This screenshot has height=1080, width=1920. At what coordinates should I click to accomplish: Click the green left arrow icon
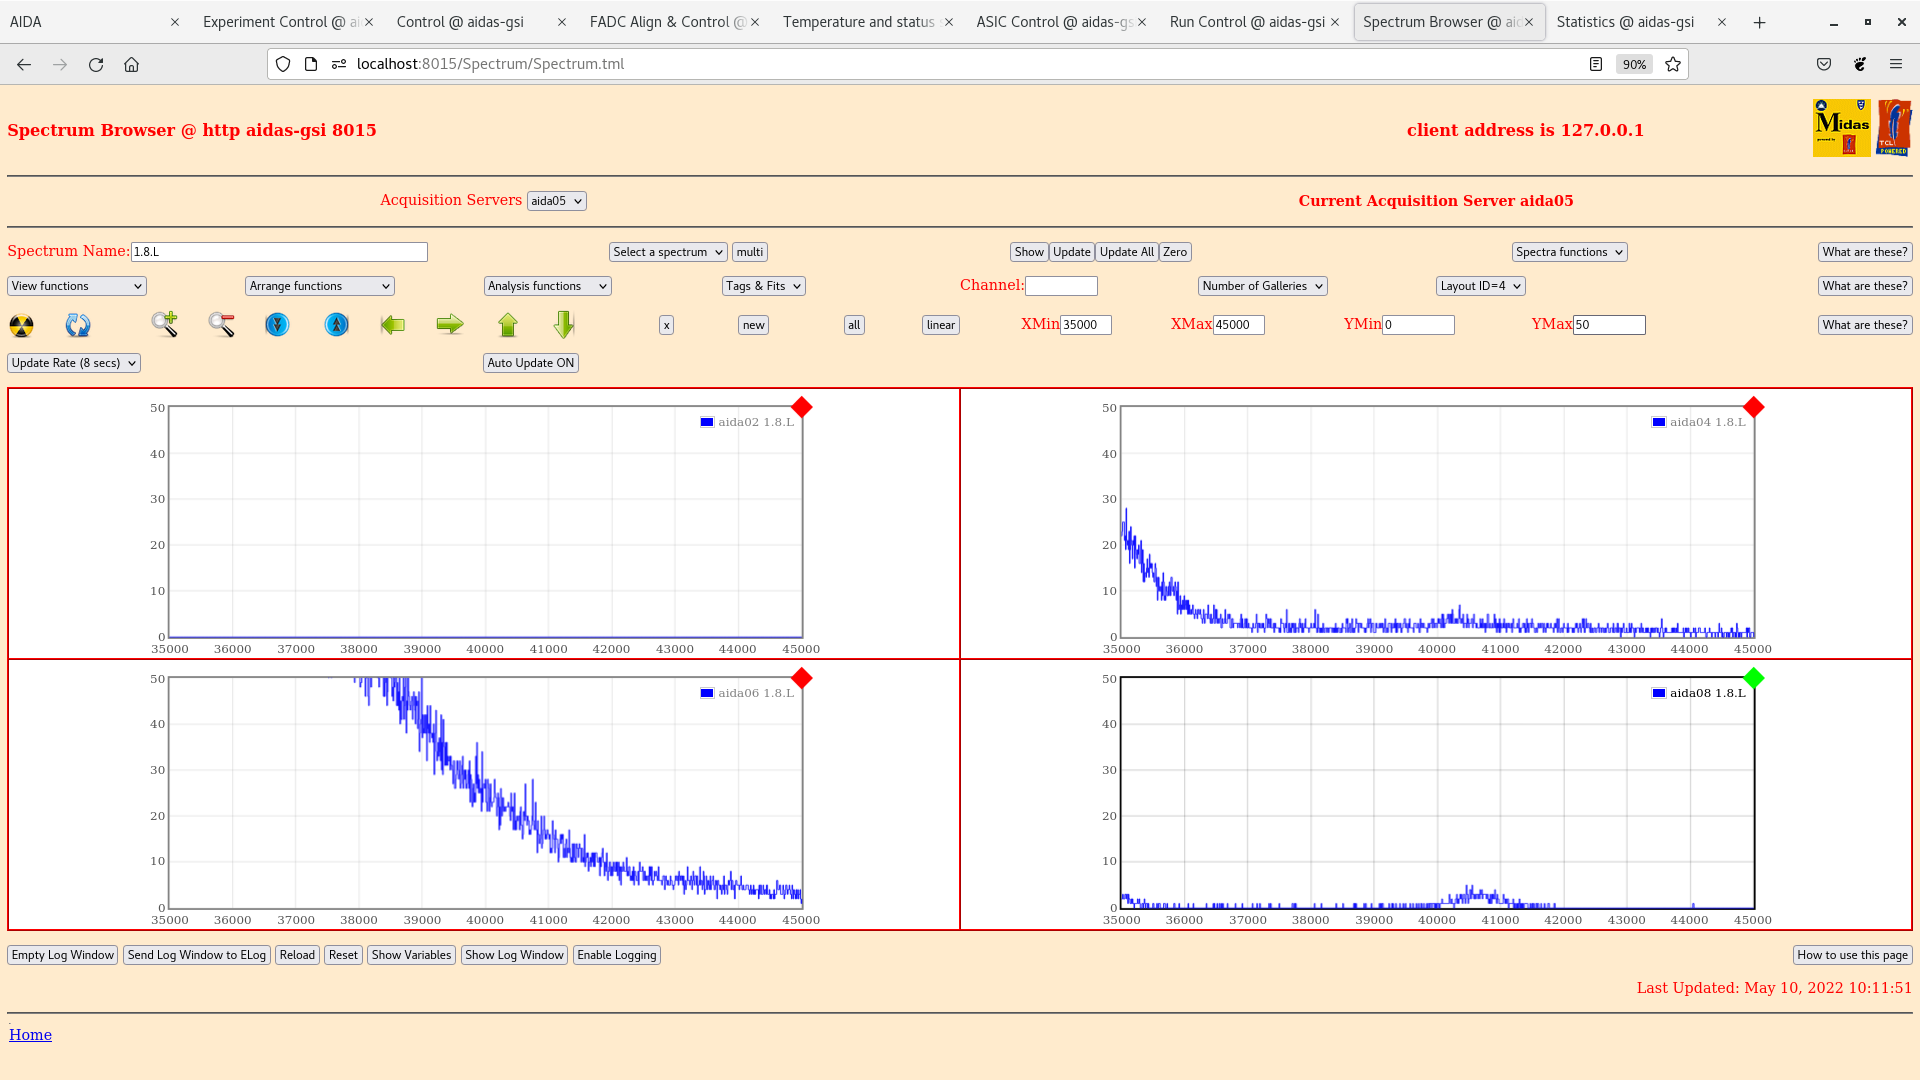point(393,324)
